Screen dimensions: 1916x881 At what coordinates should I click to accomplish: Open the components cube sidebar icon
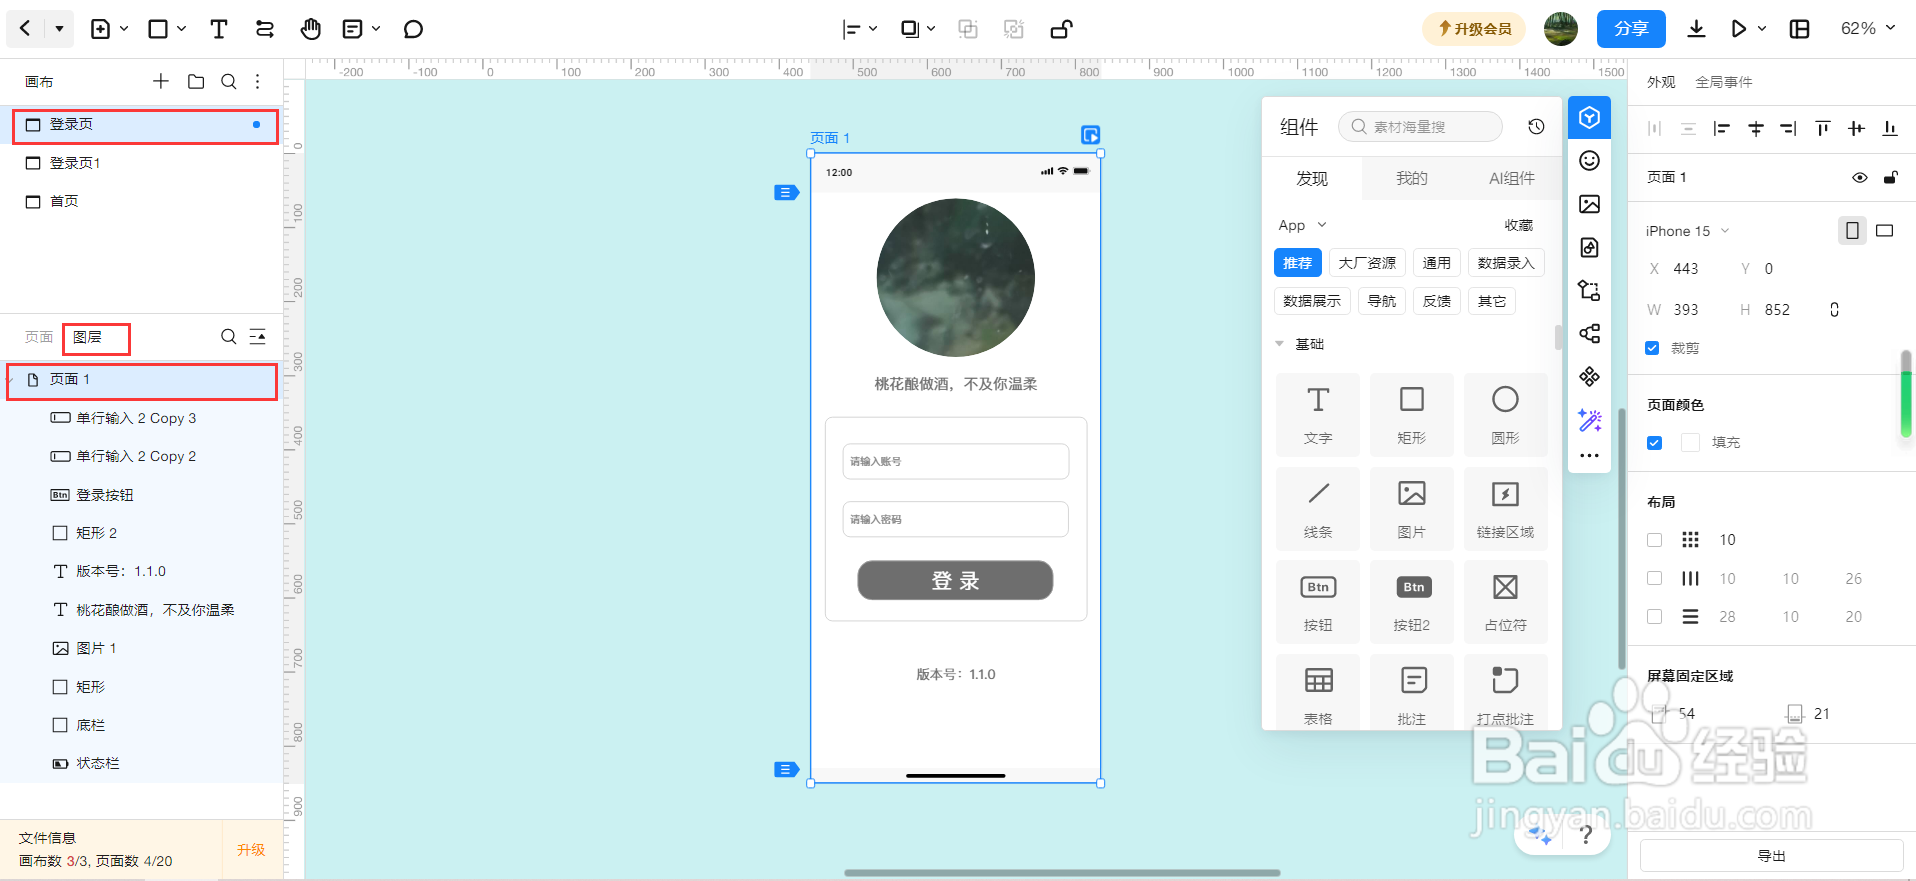[x=1589, y=118]
